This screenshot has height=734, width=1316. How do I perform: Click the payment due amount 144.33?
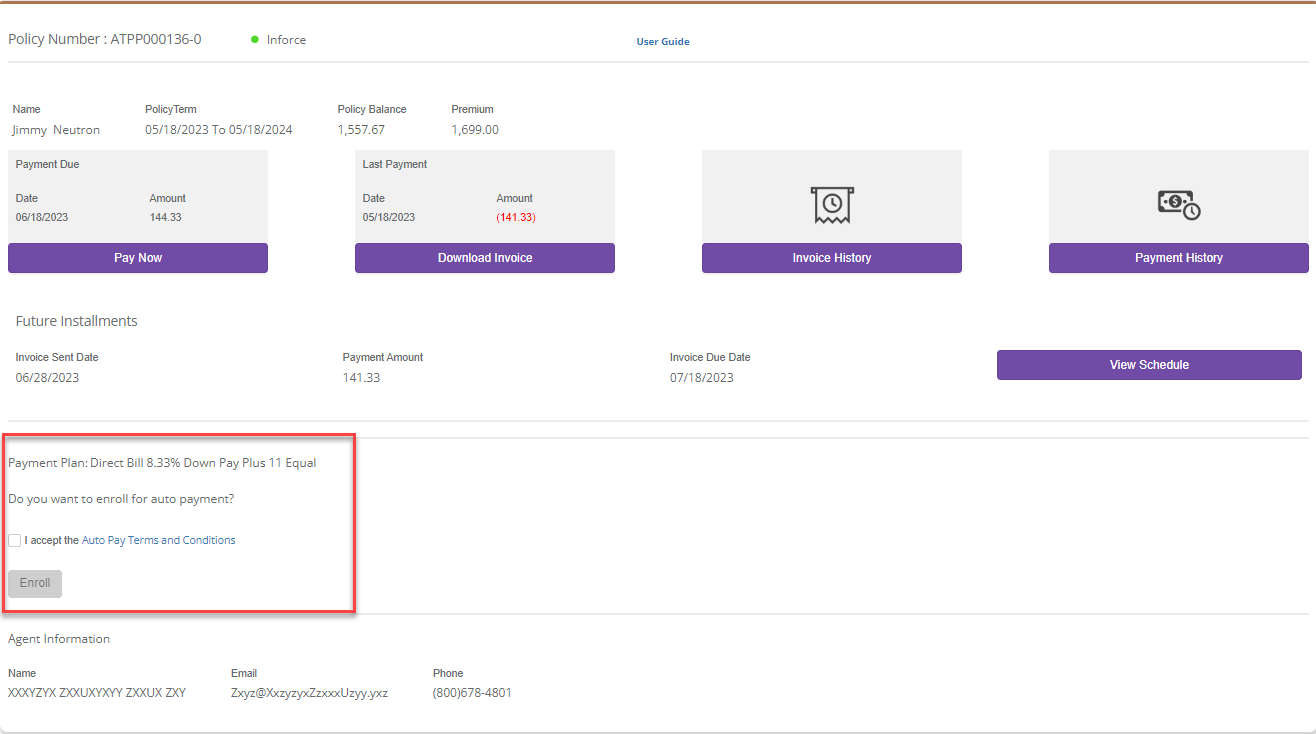(166, 217)
